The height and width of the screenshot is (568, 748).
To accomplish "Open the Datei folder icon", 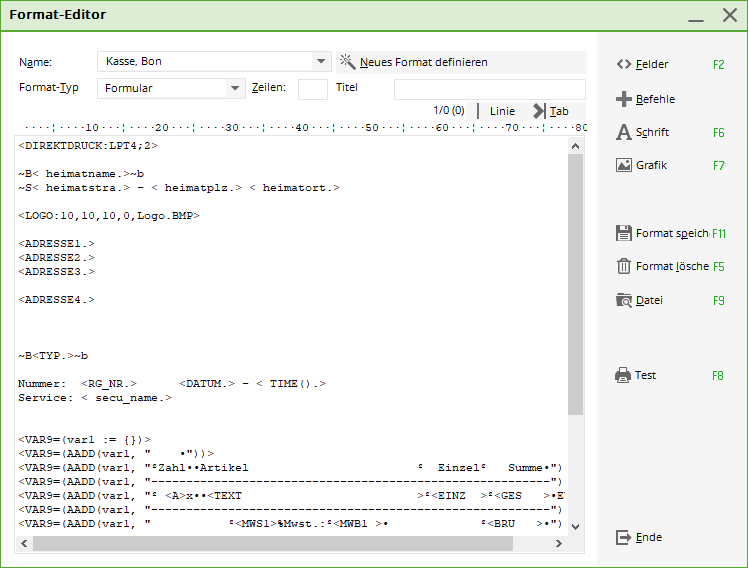I will [x=624, y=300].
